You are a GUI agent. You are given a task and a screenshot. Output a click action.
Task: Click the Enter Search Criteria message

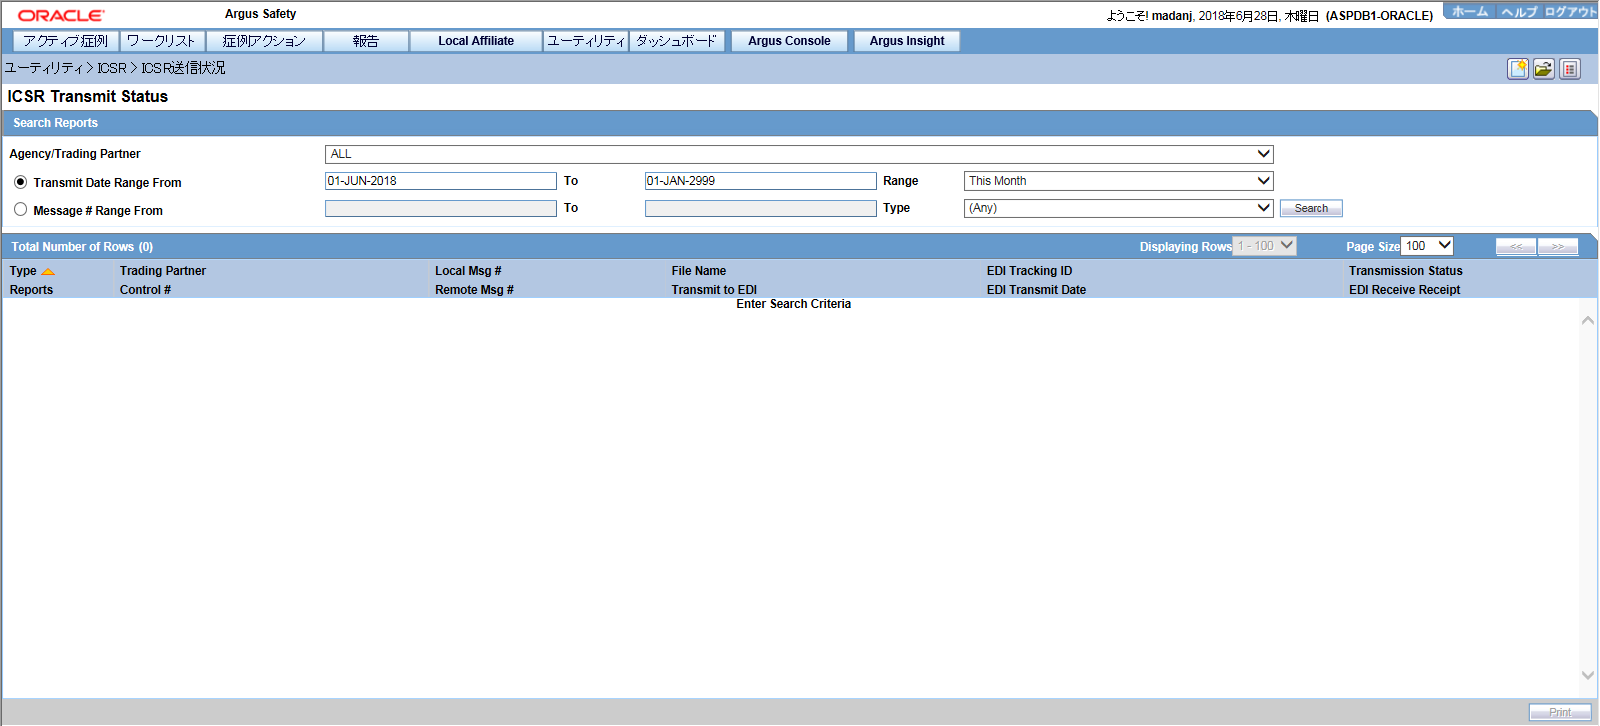[794, 304]
